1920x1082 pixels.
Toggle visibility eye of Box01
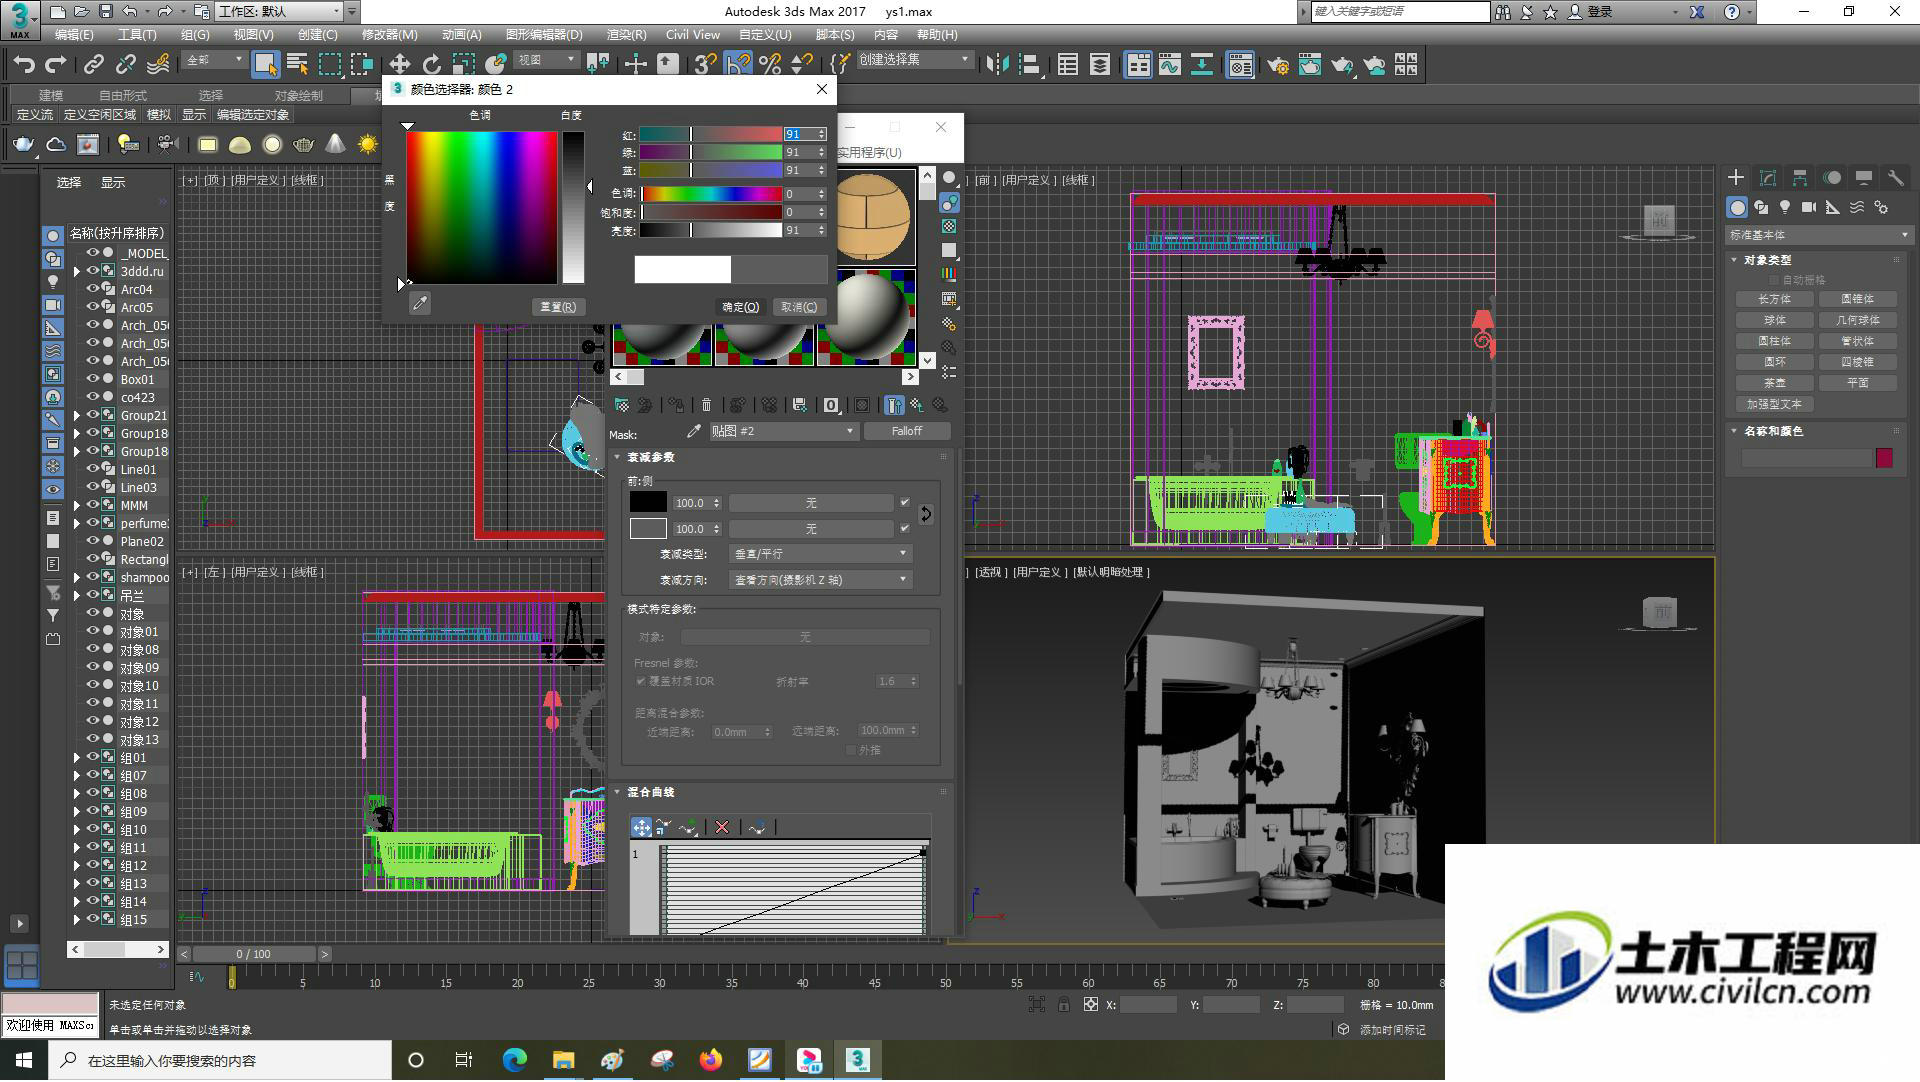92,379
